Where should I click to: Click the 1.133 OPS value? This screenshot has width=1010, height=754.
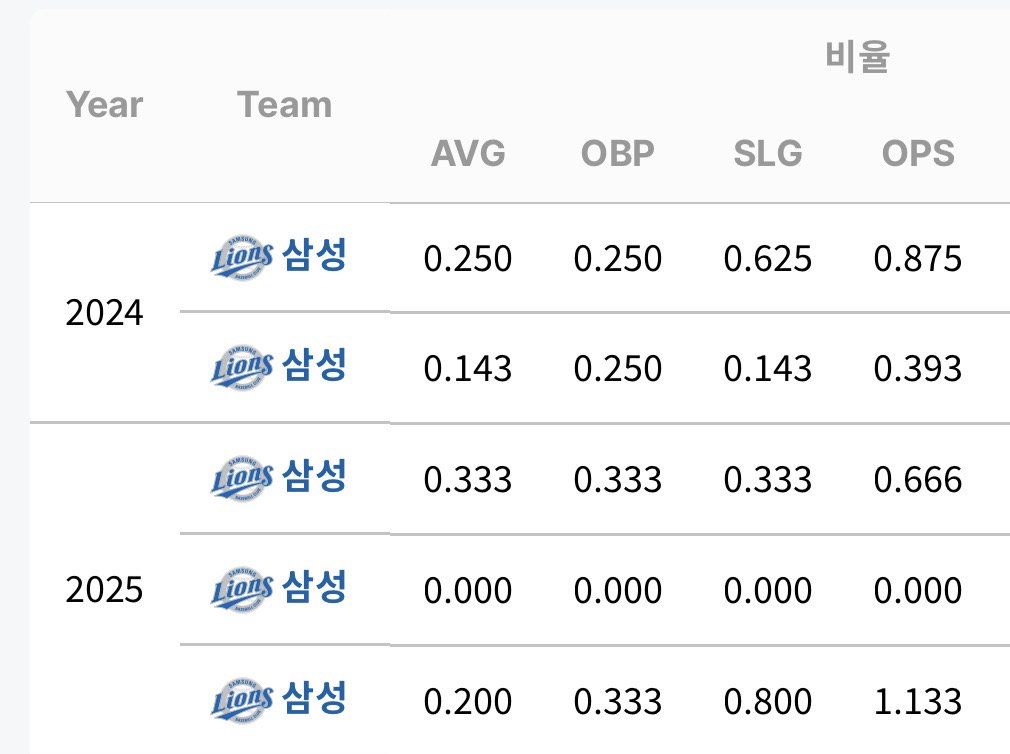[918, 701]
